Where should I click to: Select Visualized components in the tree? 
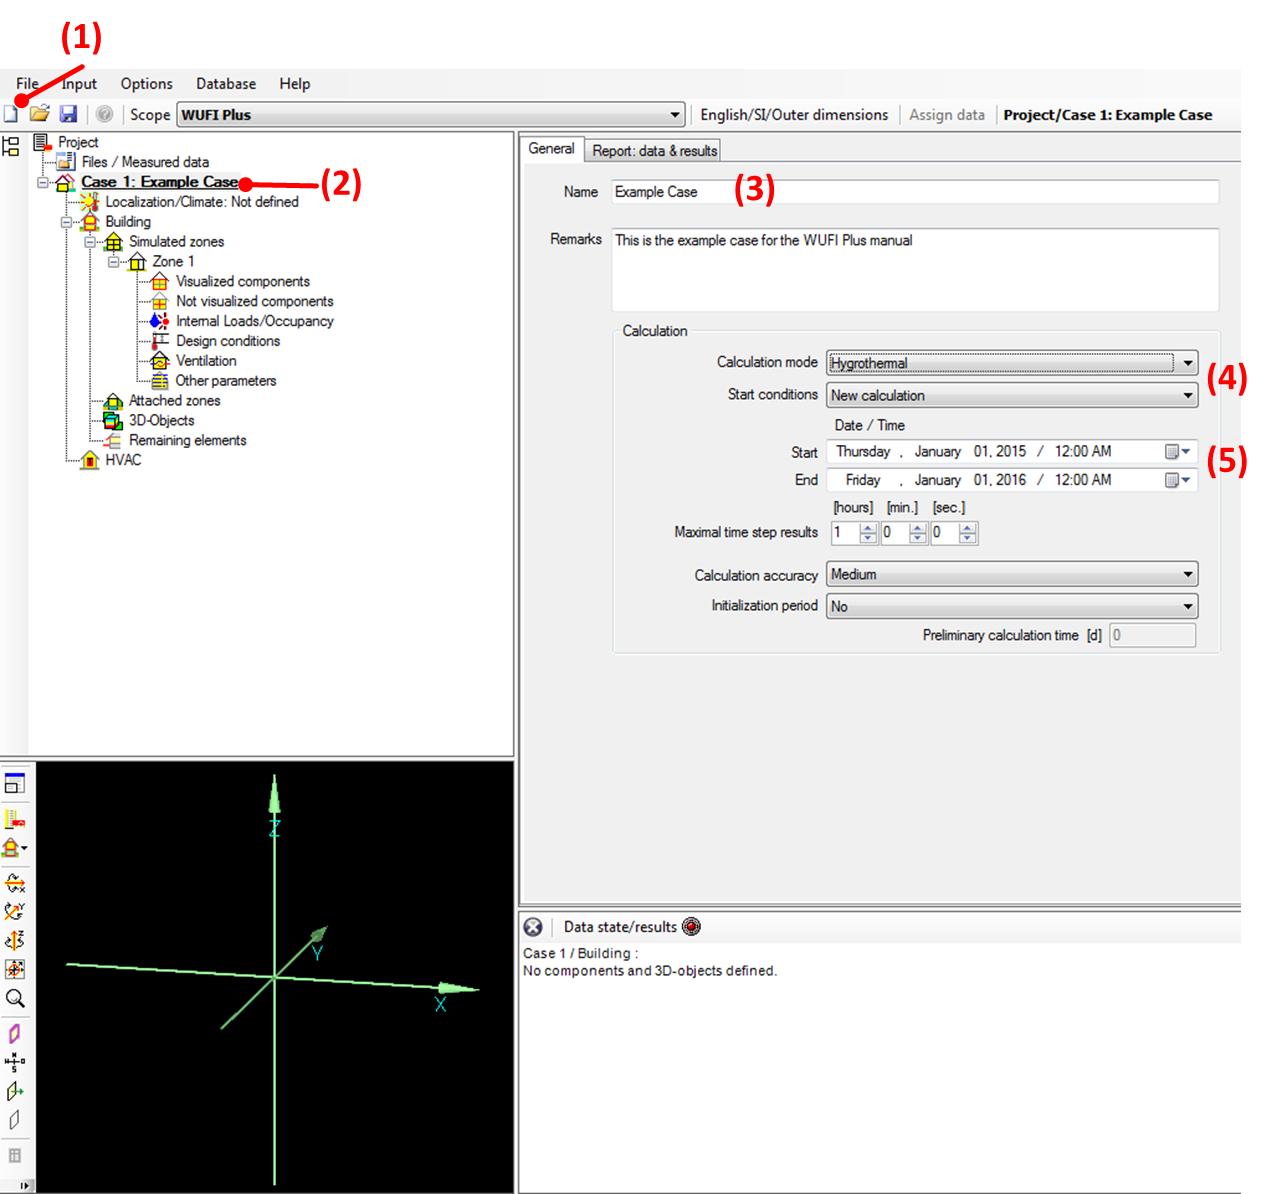[x=243, y=282]
